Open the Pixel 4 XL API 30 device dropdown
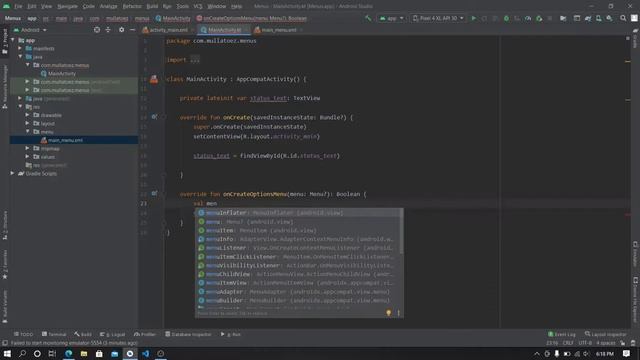The width and height of the screenshot is (640, 360). coord(438,18)
